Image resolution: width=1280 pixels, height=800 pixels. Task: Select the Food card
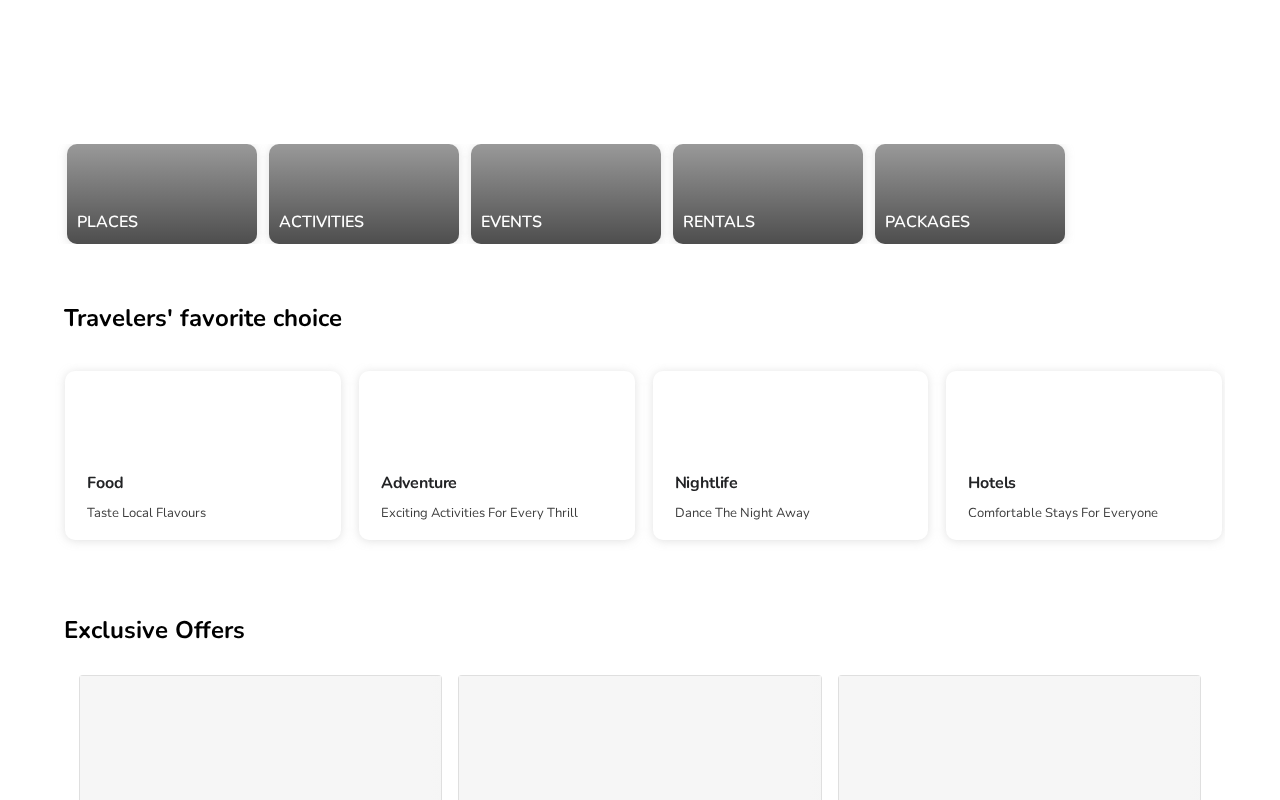[203, 456]
